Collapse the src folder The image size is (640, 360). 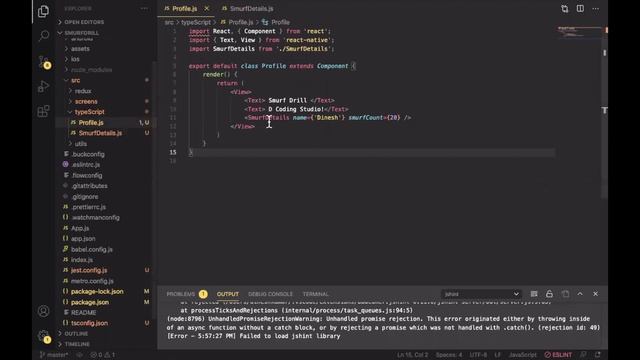click(76, 80)
